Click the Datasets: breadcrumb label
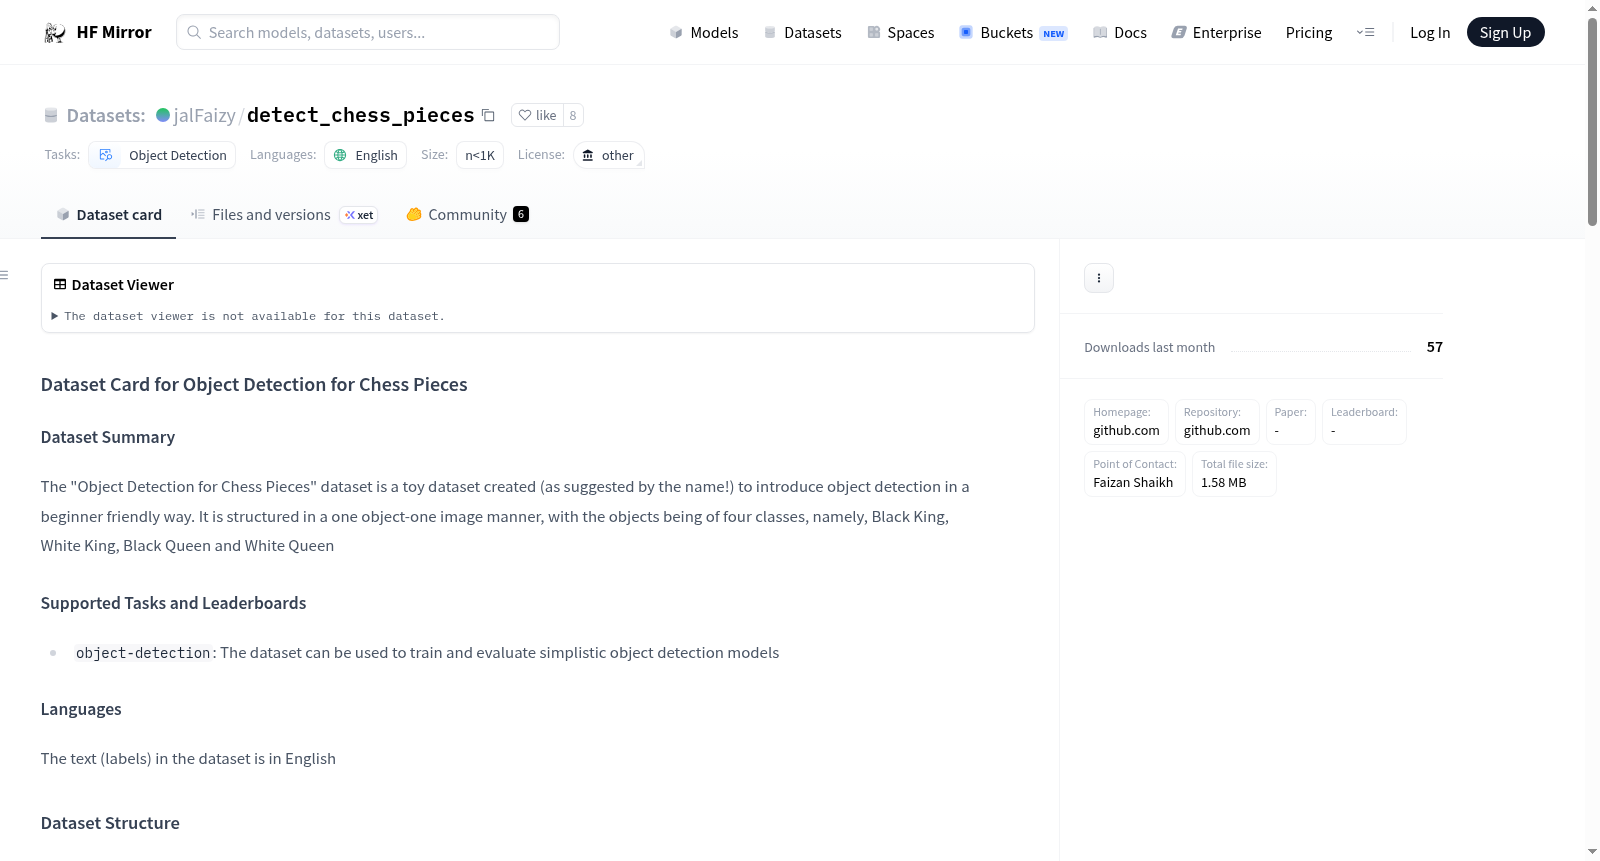 coord(106,115)
